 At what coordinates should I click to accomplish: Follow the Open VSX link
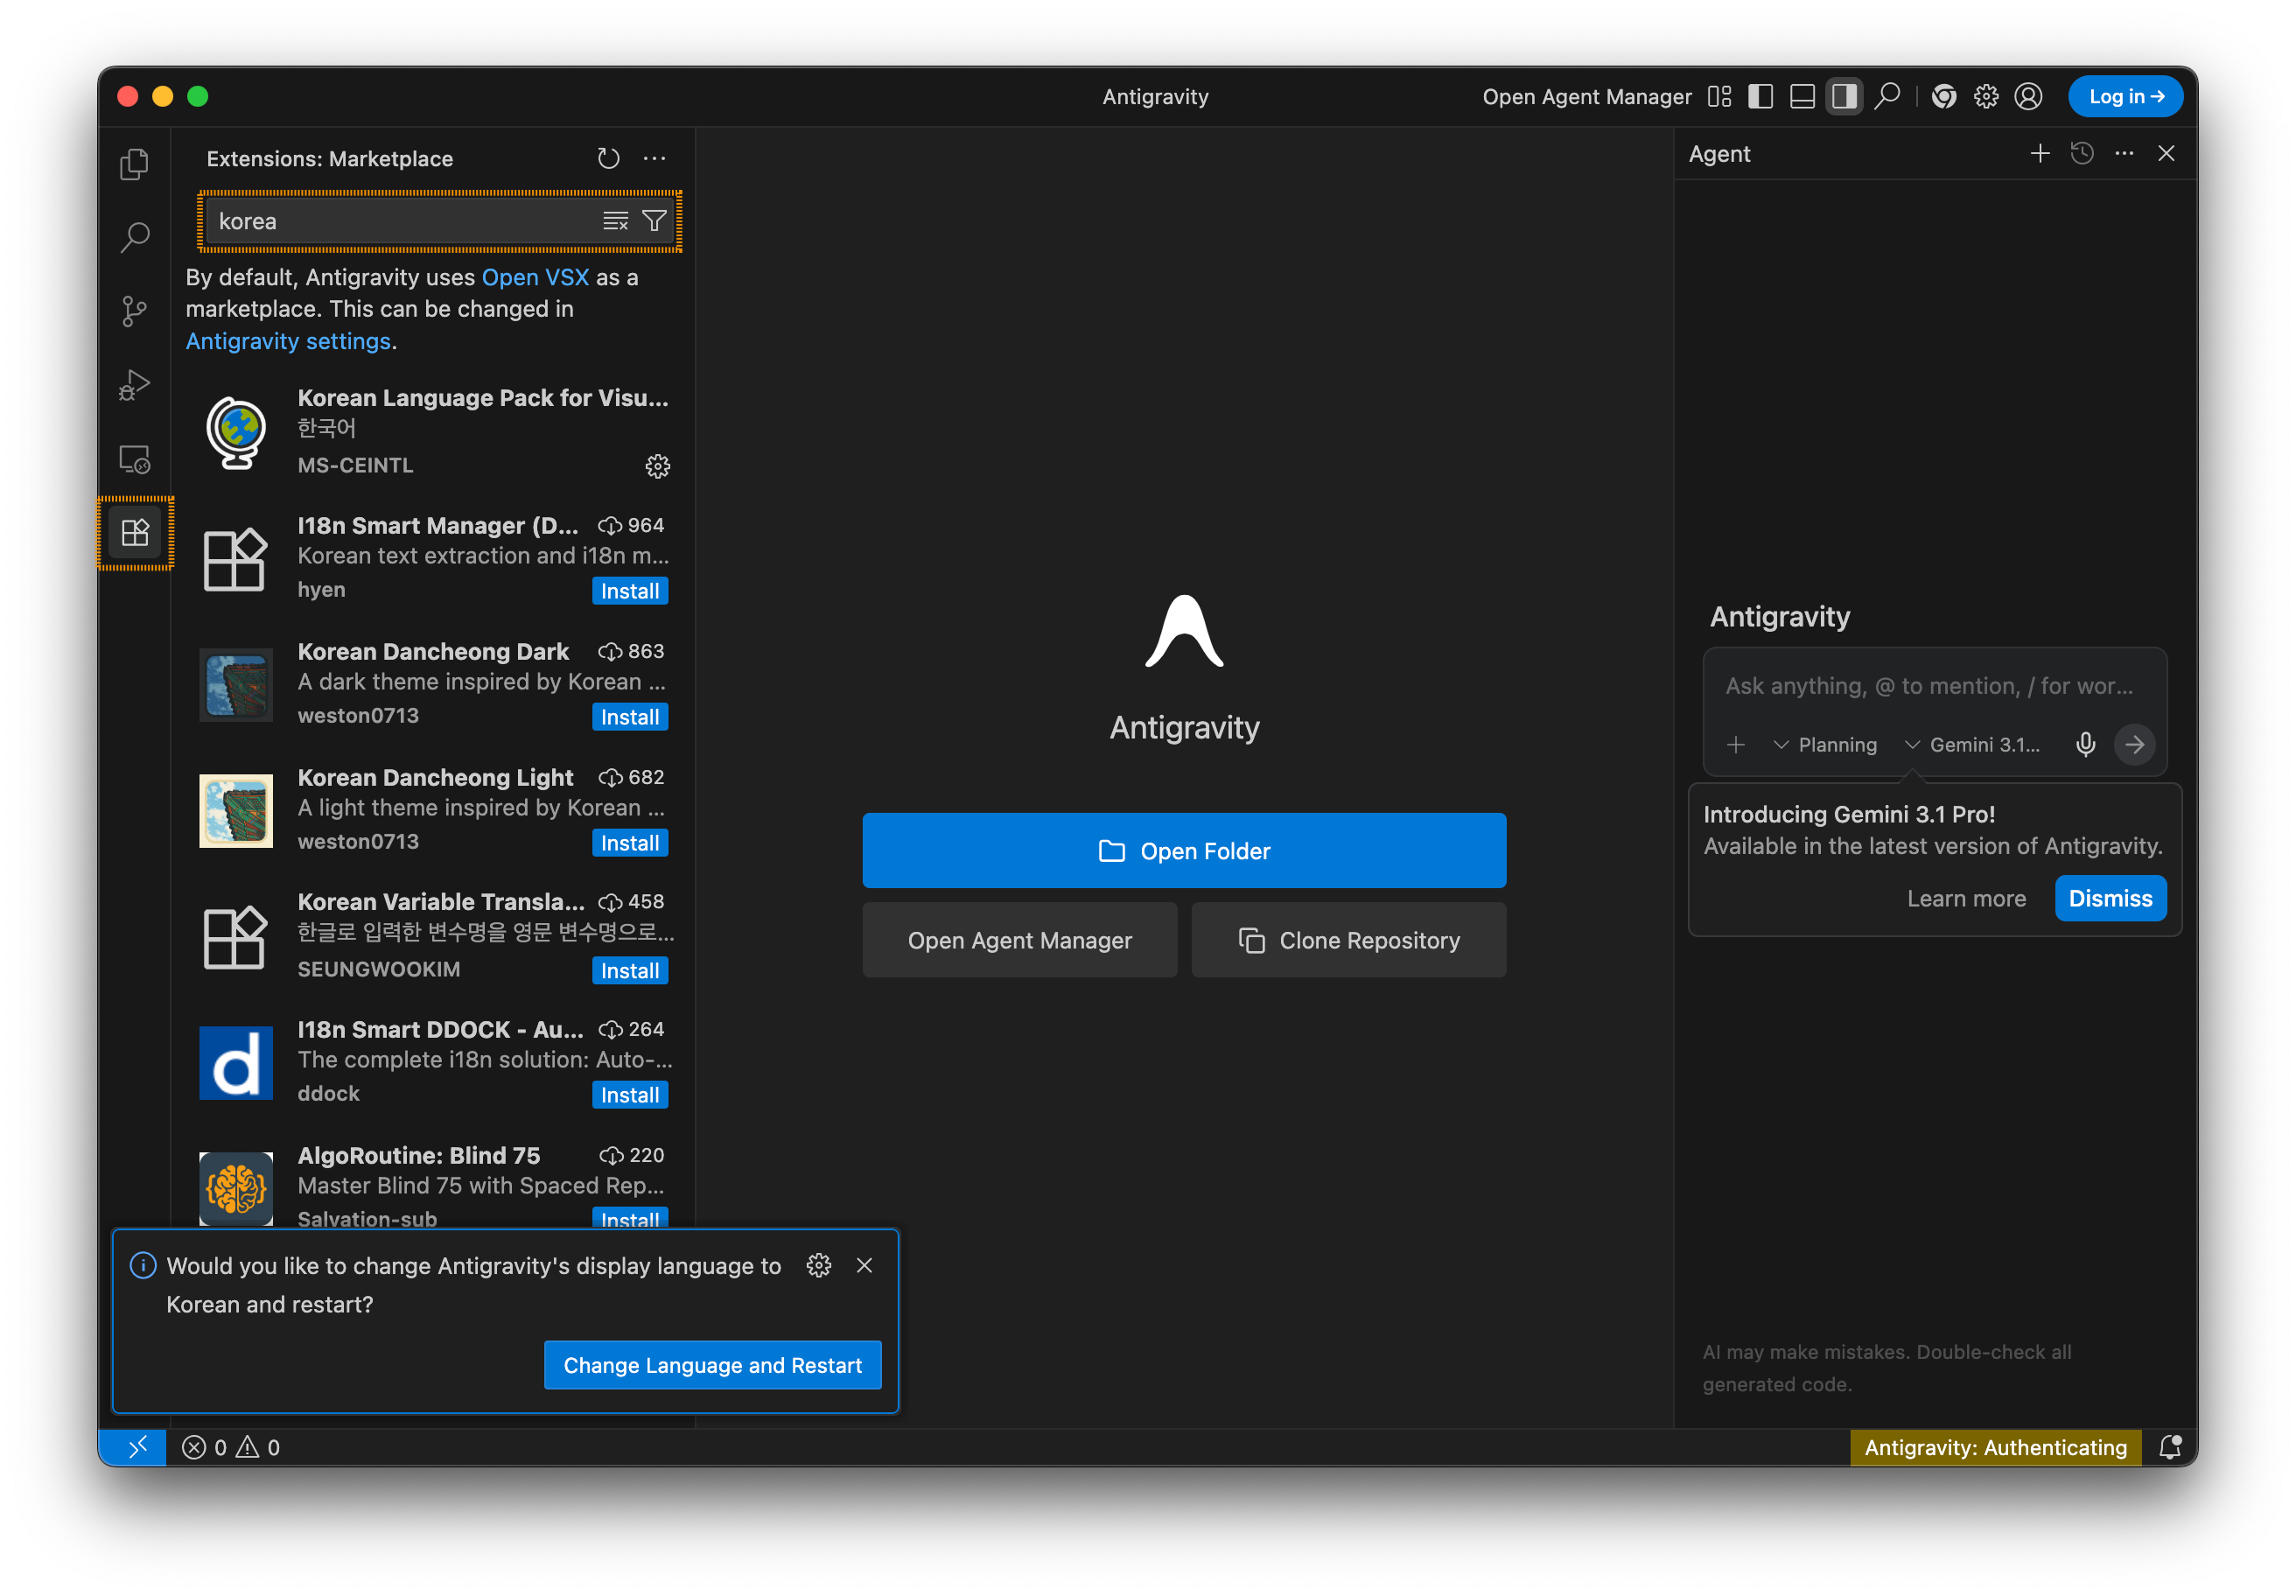pos(535,277)
